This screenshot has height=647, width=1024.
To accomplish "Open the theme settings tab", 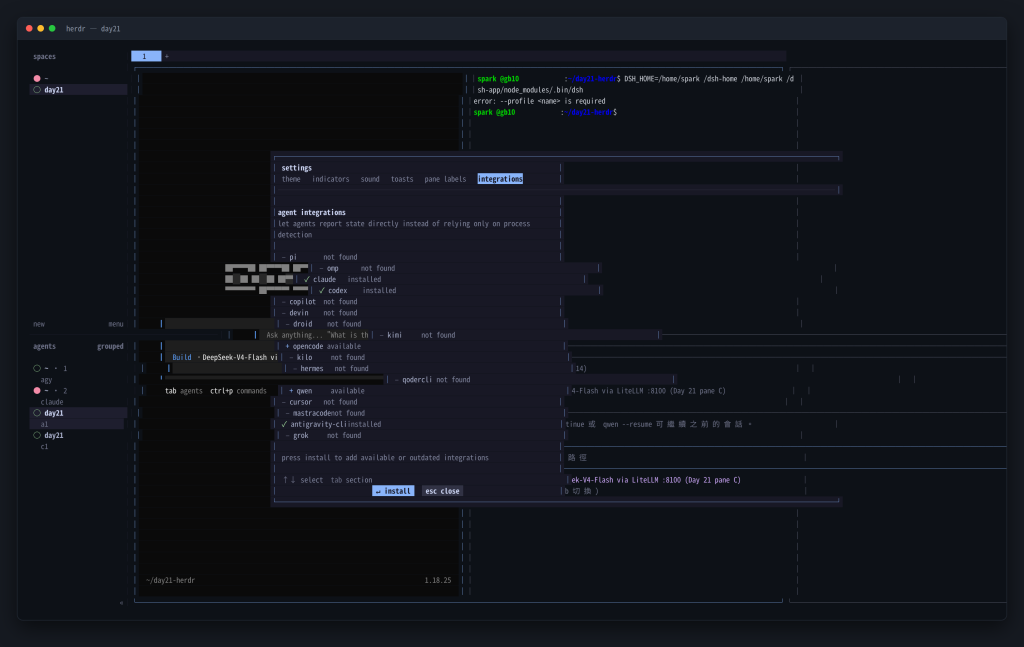I will 291,179.
